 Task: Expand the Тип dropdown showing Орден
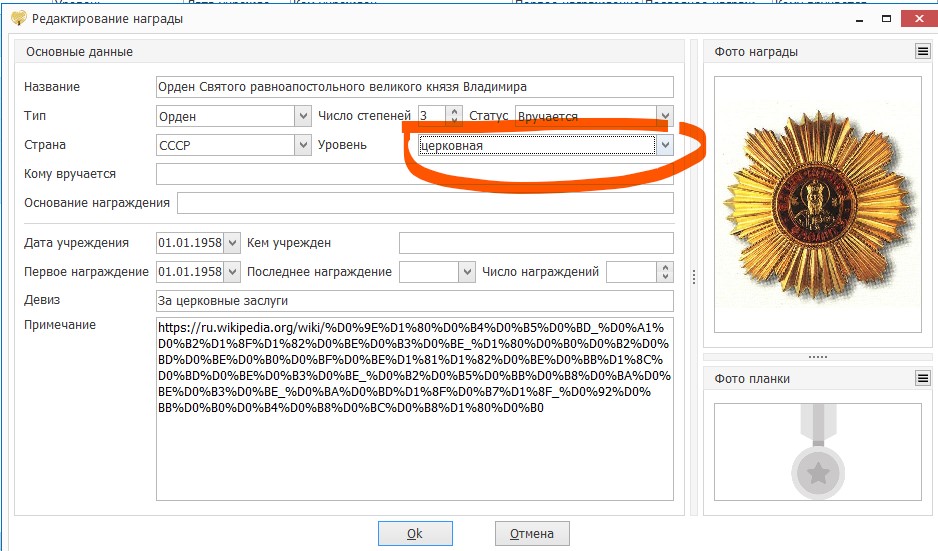(x=303, y=116)
